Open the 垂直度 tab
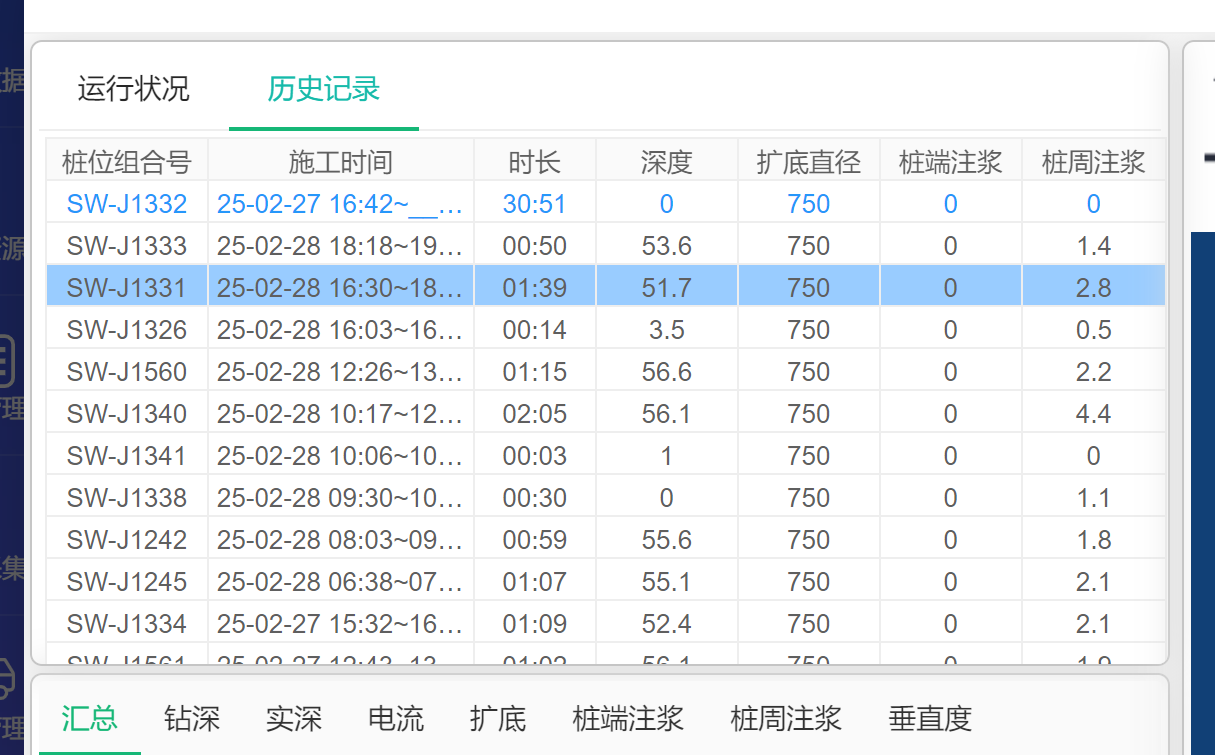1215x755 pixels. tap(929, 718)
